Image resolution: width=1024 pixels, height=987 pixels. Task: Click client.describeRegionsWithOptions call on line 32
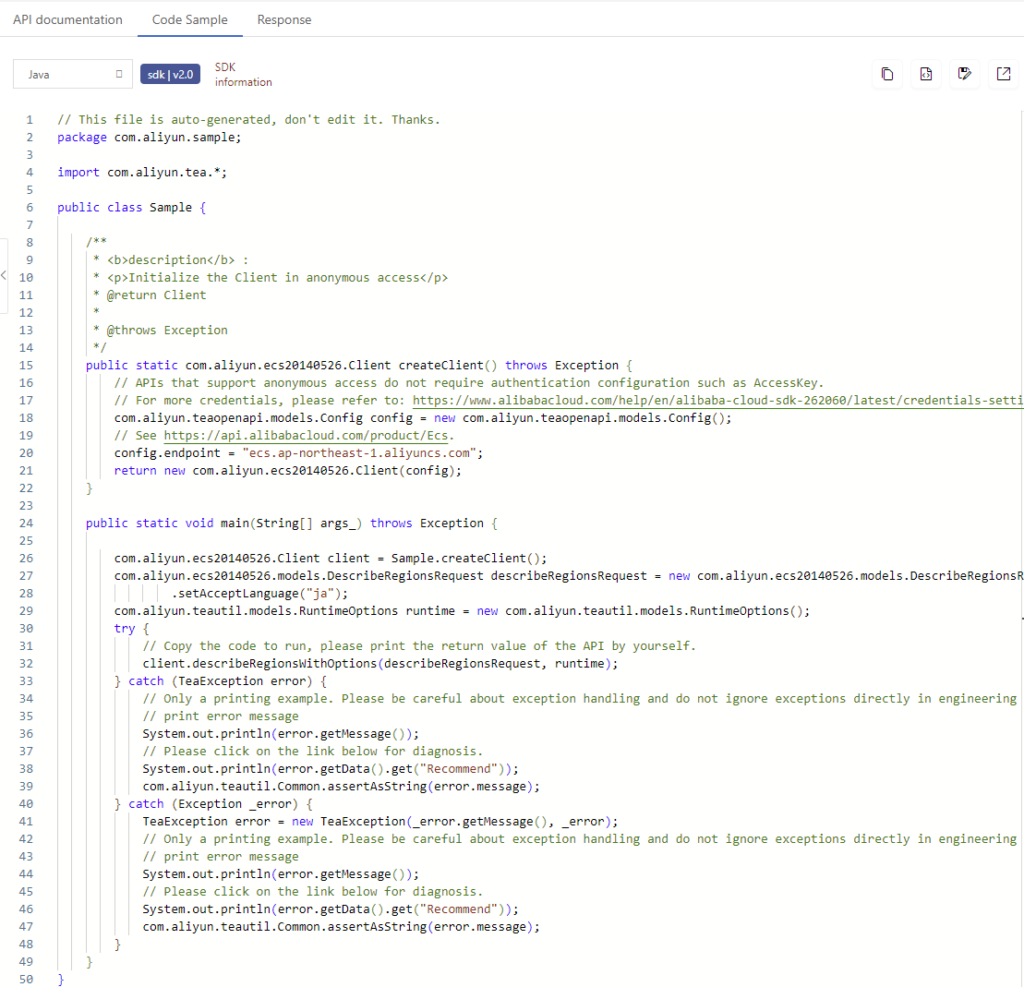(380, 664)
